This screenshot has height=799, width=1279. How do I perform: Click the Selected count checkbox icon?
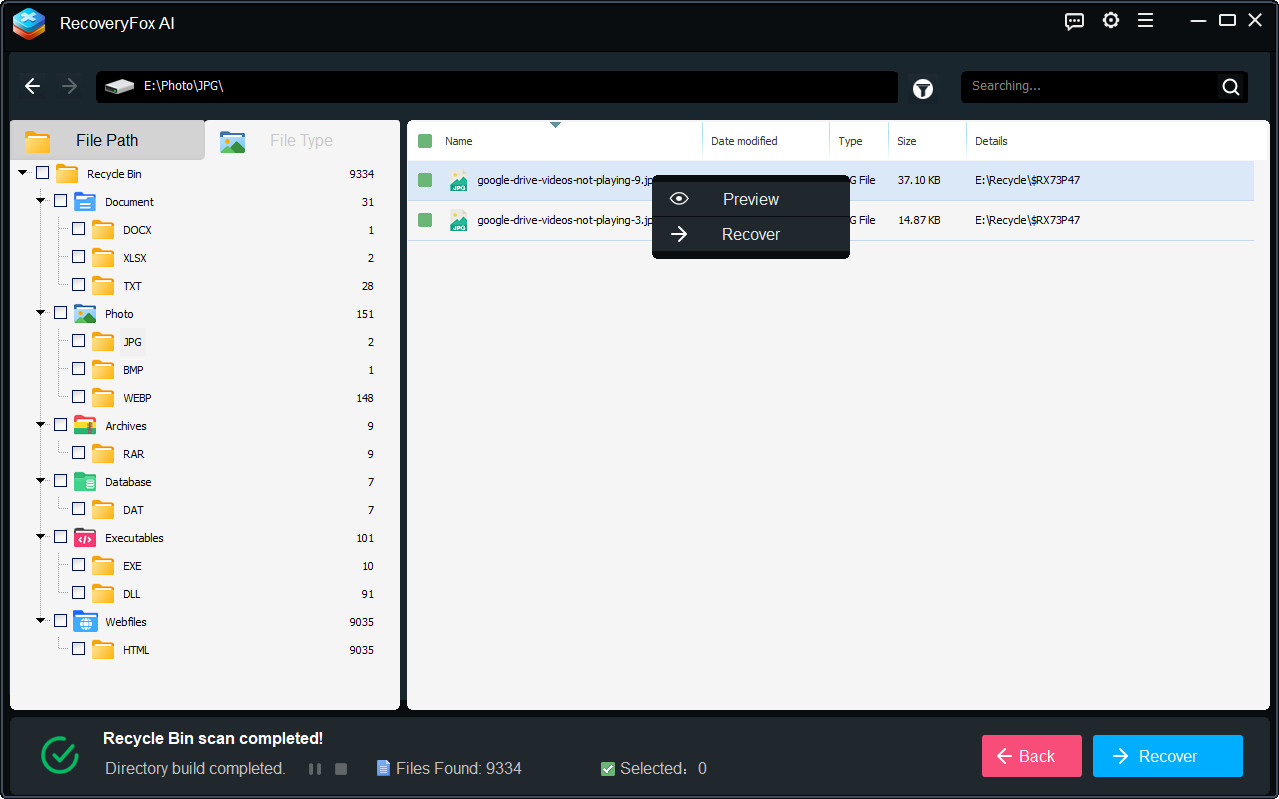[x=608, y=768]
